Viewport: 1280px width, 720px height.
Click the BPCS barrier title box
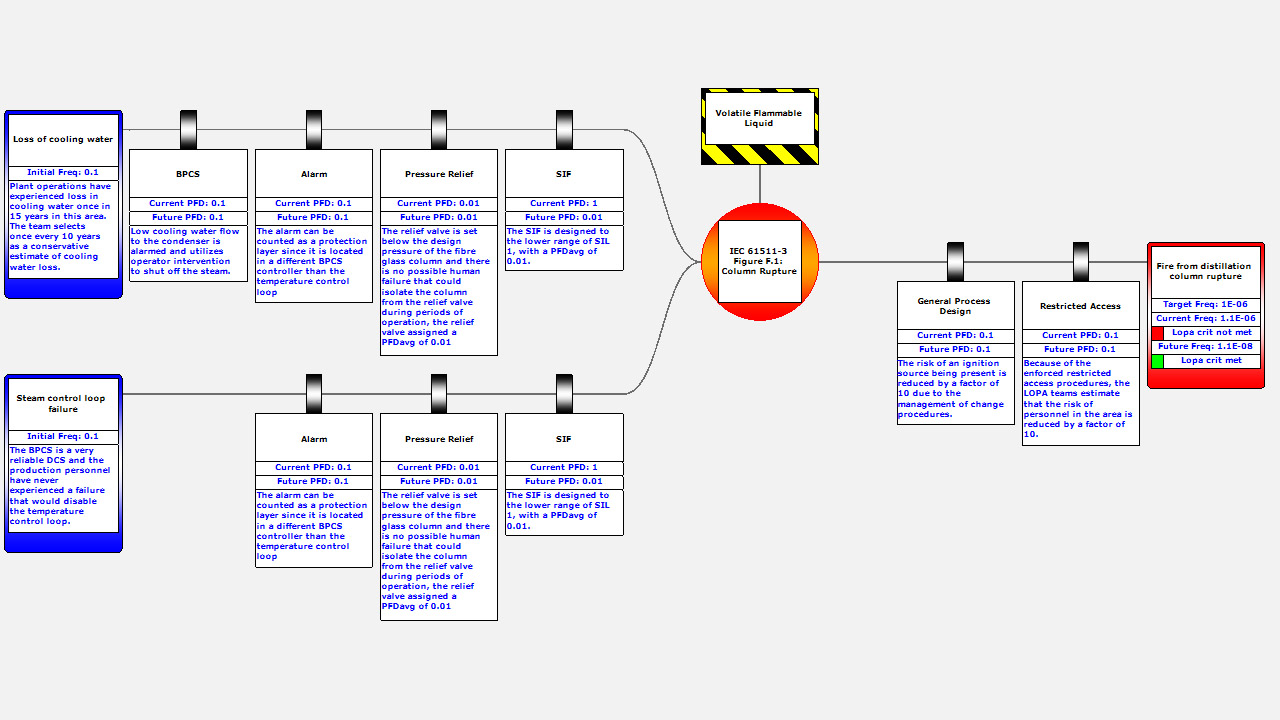(x=188, y=174)
